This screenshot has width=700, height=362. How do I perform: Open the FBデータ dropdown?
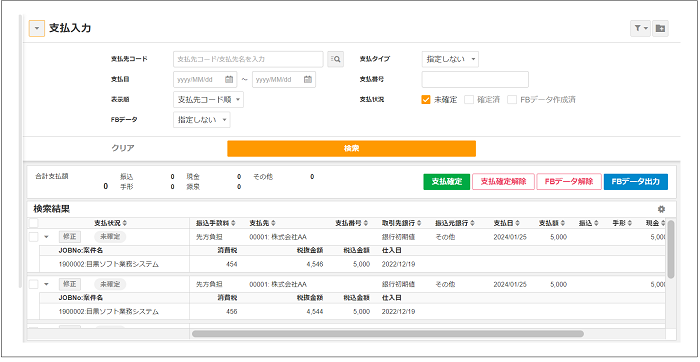[202, 120]
